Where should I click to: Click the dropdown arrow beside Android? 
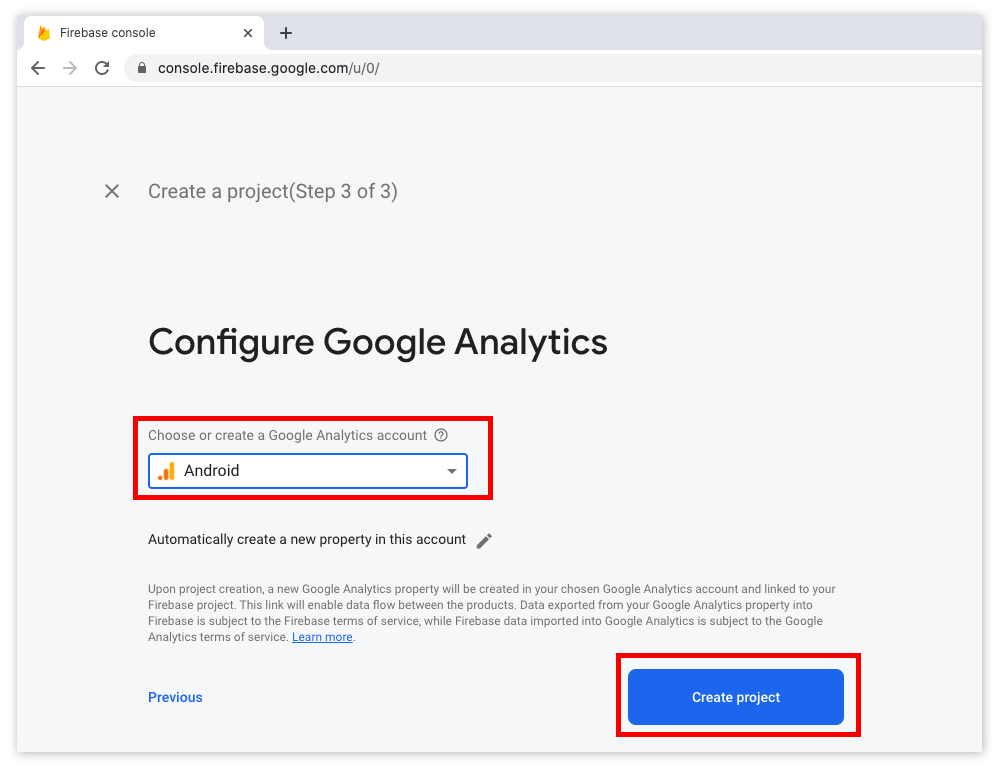(452, 471)
